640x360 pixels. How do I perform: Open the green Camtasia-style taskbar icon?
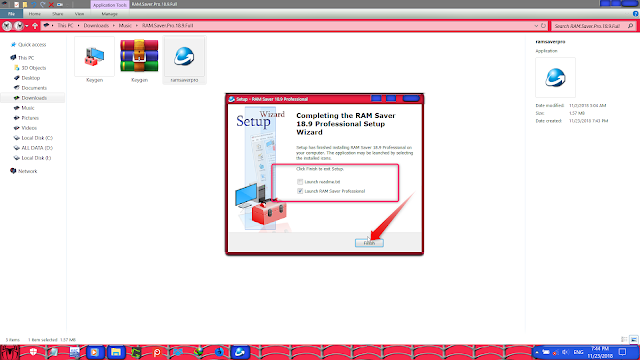[136, 352]
